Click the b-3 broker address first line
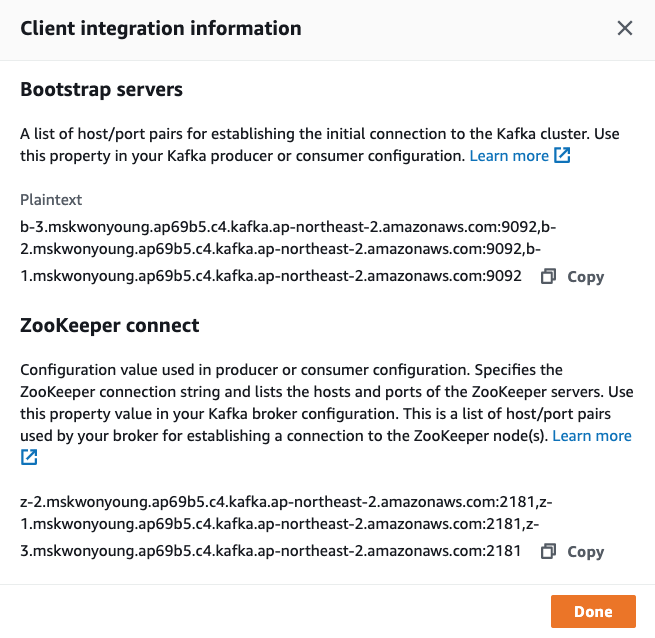Image resolution: width=655 pixels, height=638 pixels. 288,227
